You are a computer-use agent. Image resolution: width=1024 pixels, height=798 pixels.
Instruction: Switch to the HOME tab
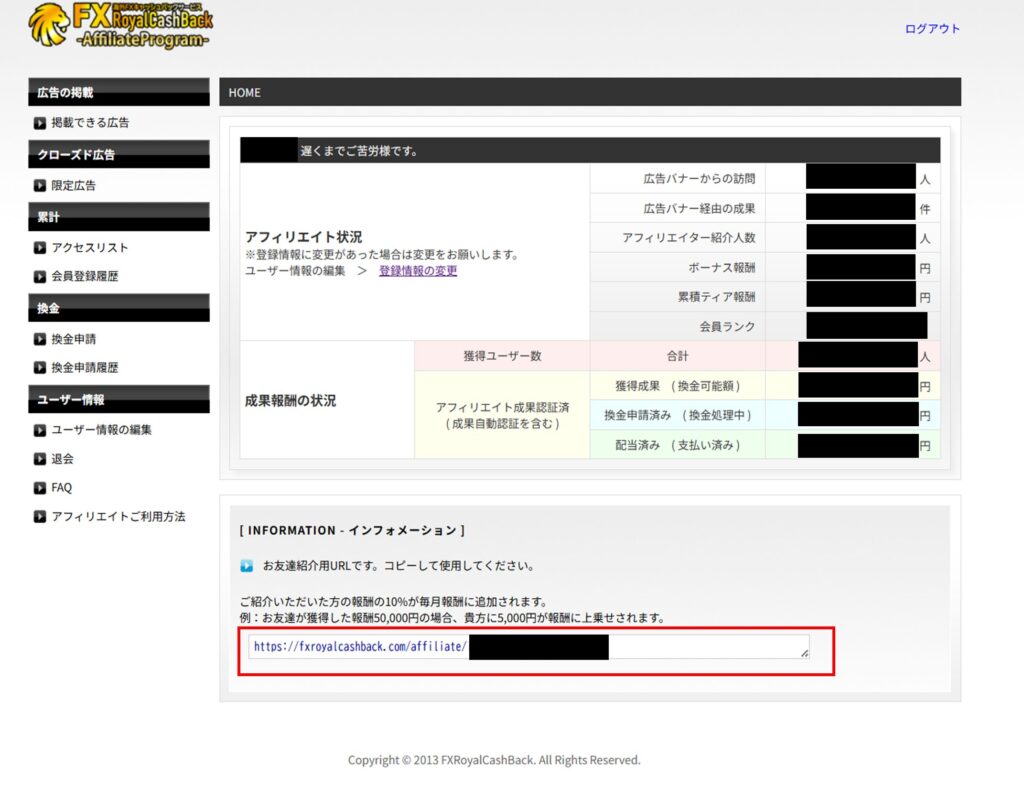tap(243, 92)
